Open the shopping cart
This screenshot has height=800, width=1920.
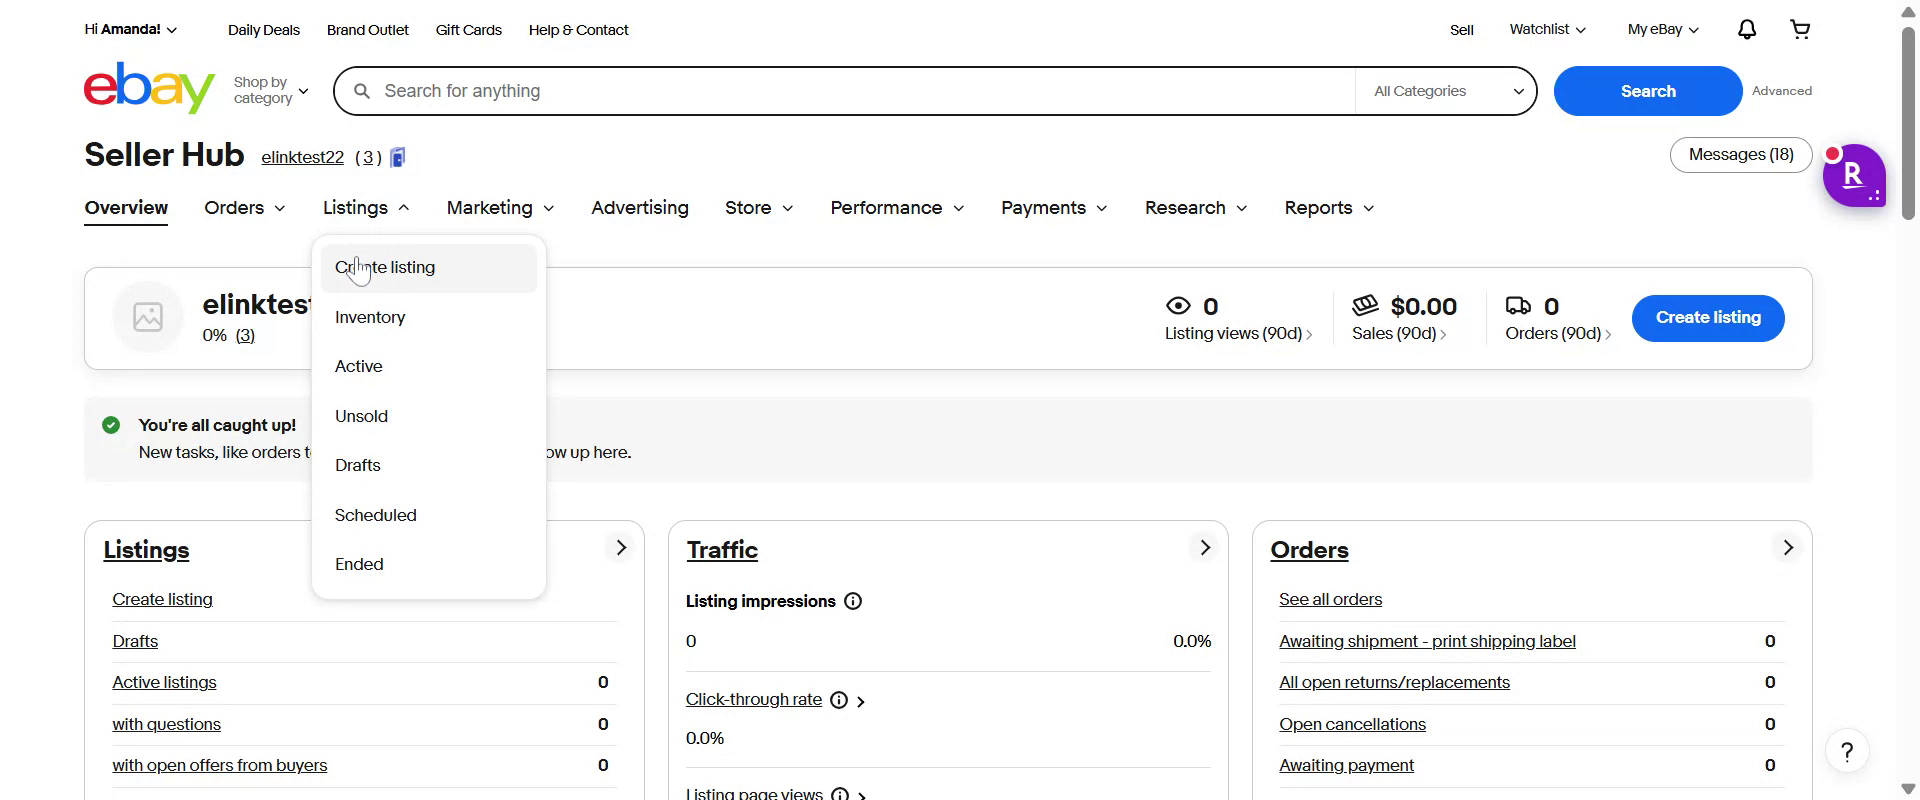point(1800,30)
